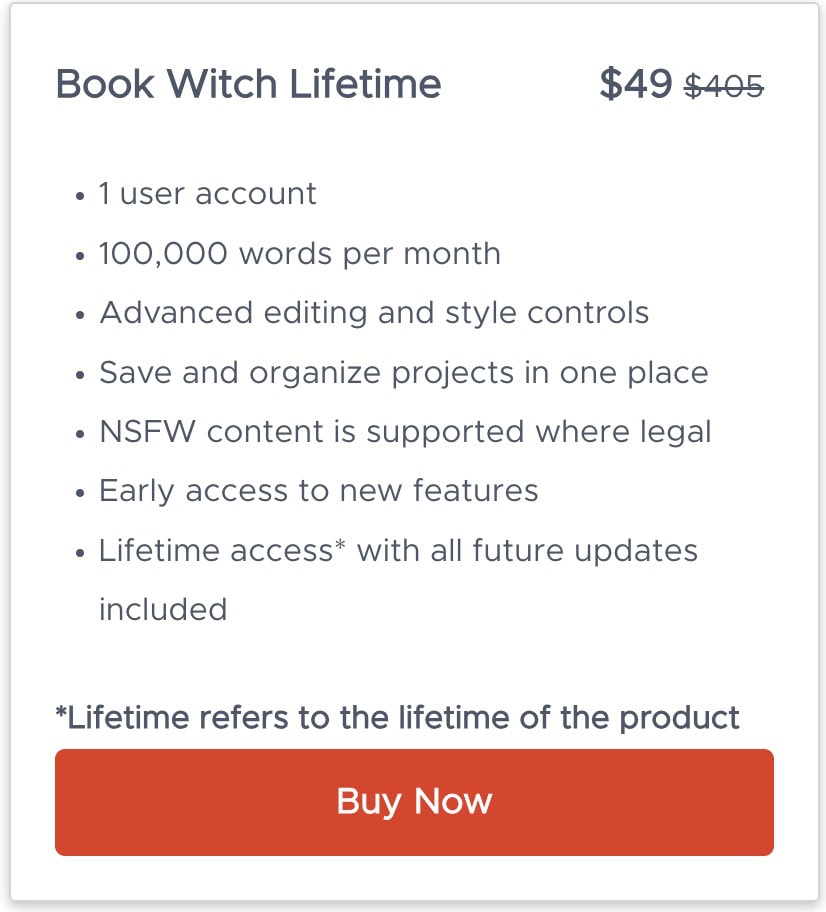
Task: Click the $49 price
Action: (x=636, y=84)
